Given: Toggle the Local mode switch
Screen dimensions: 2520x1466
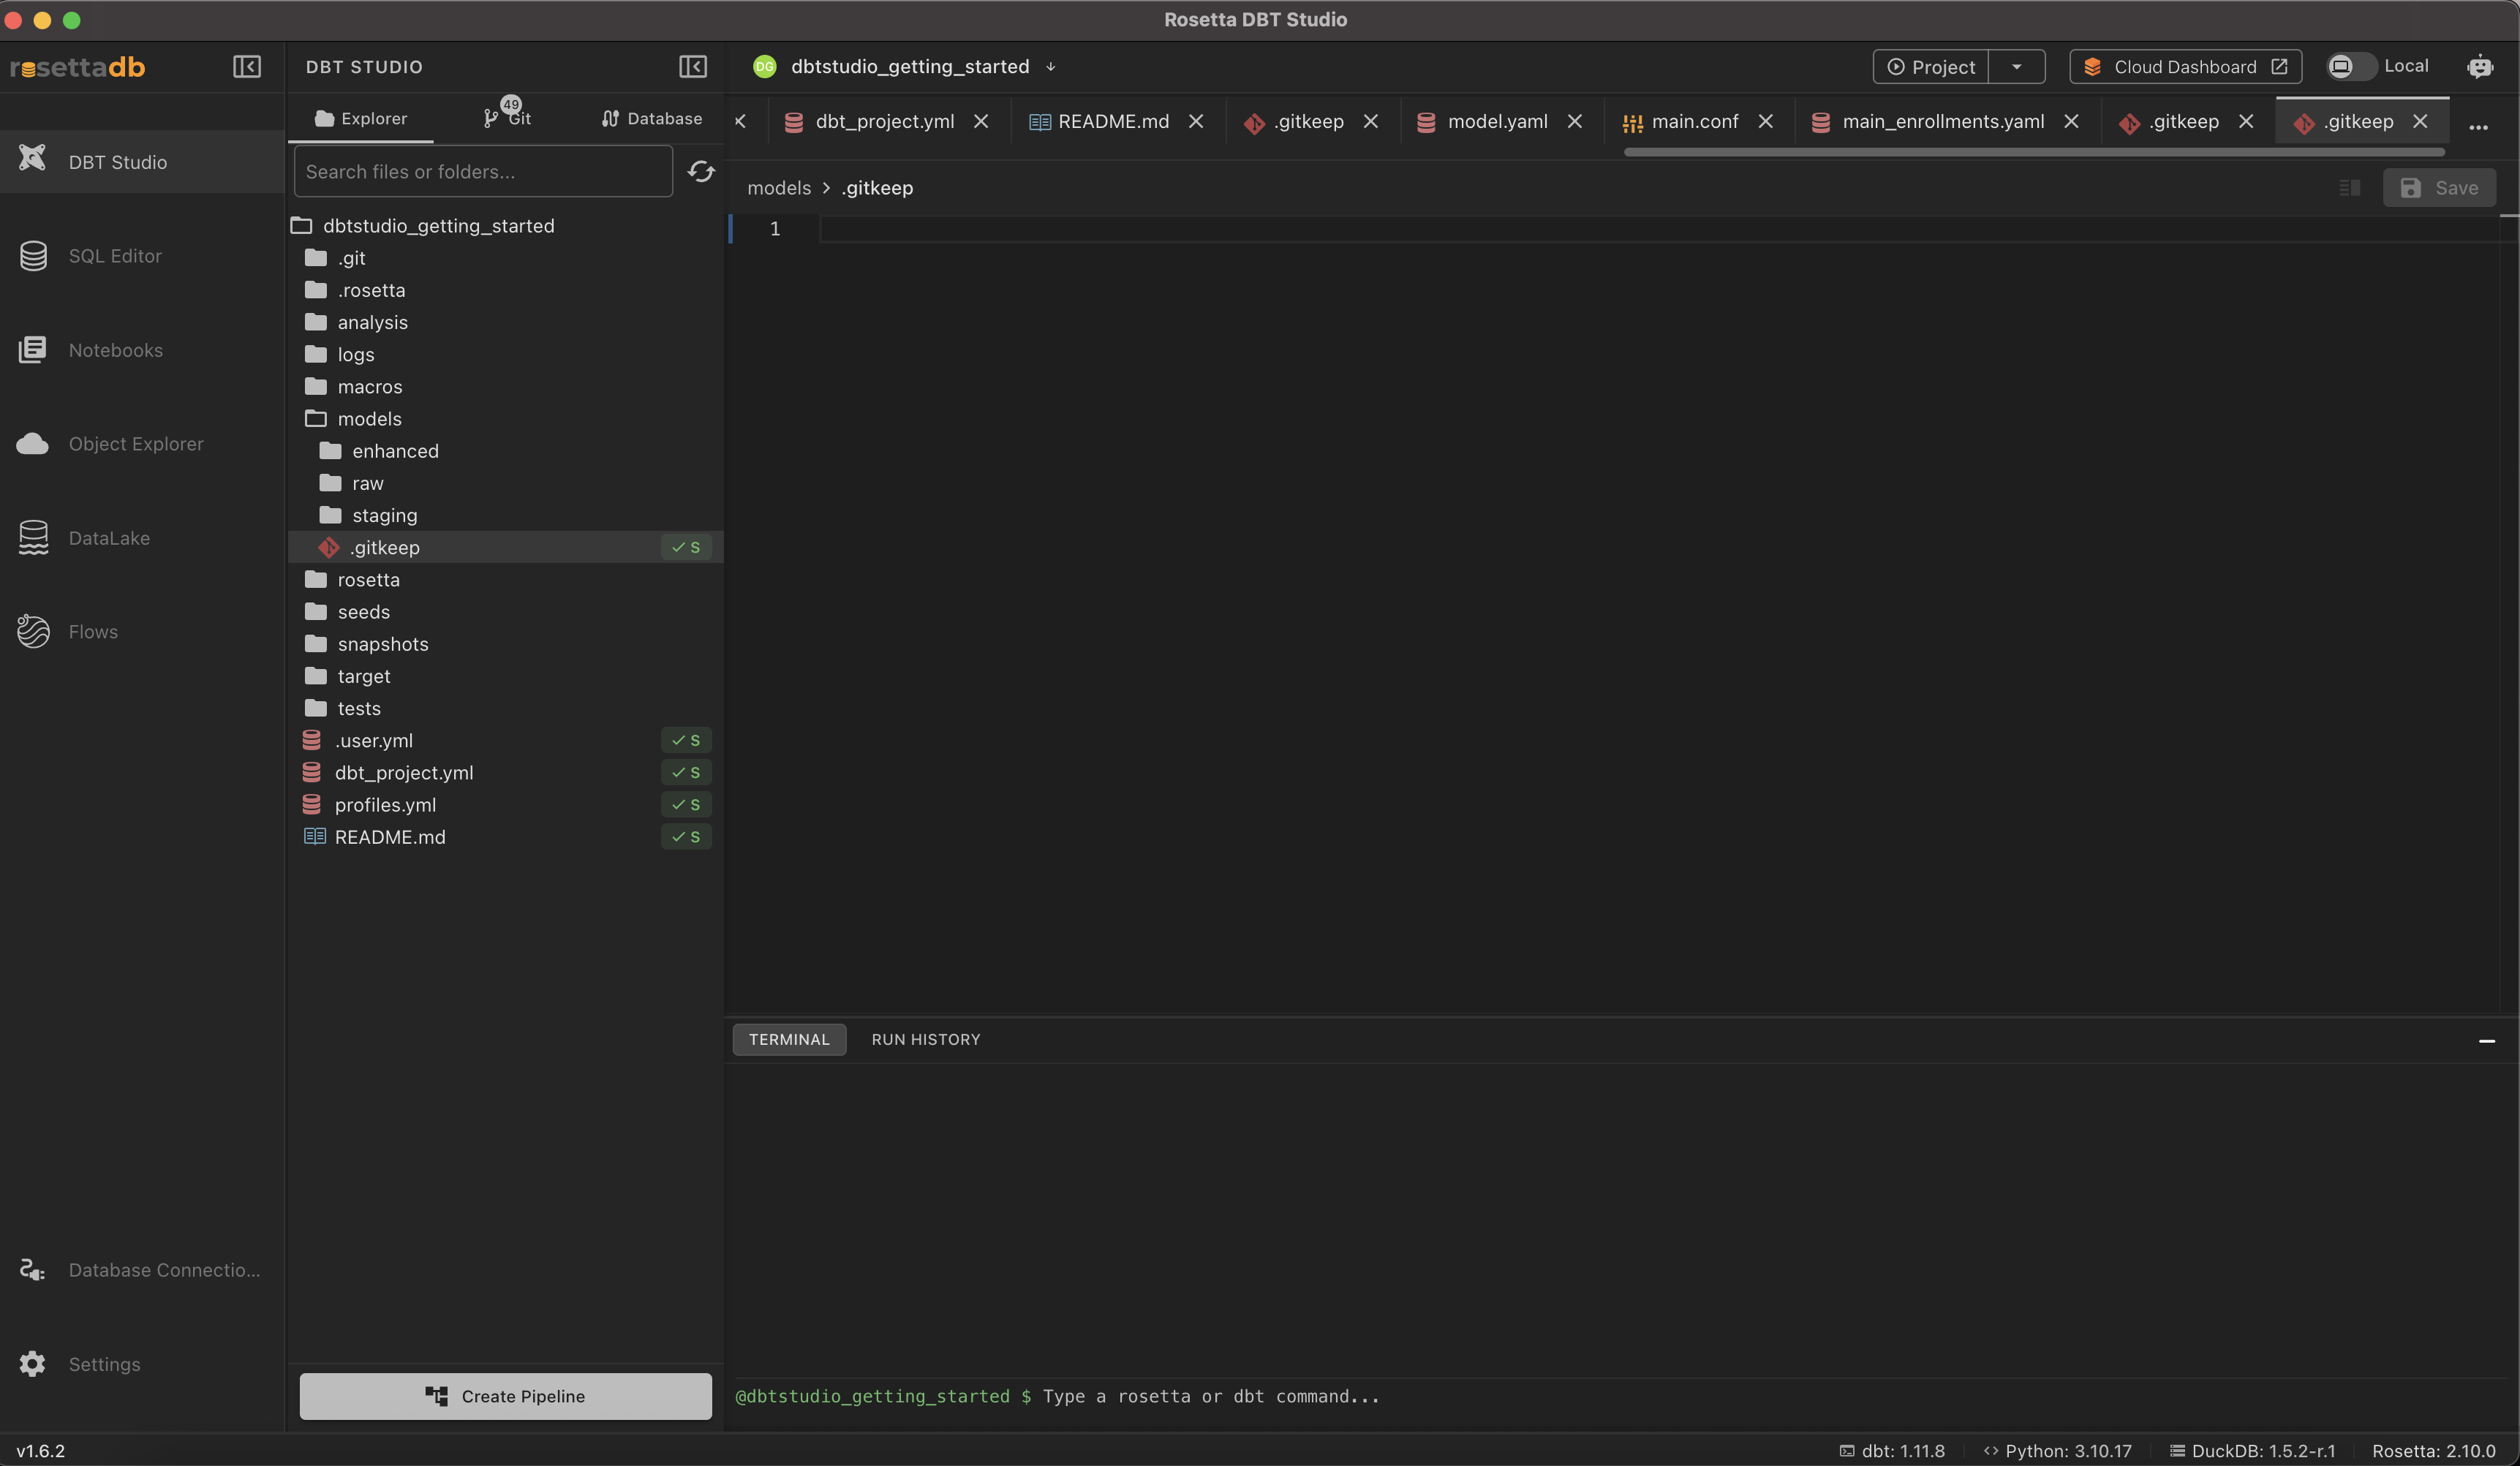Looking at the screenshot, I should 2350,67.
